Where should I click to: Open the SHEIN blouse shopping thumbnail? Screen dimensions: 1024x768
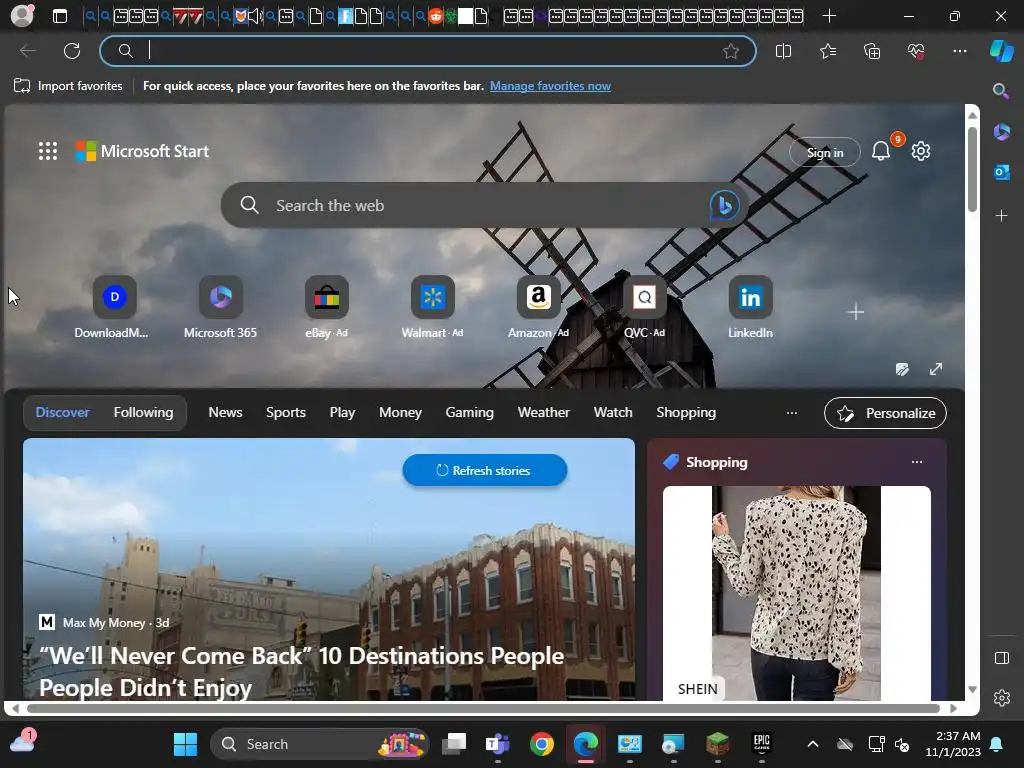[796, 593]
